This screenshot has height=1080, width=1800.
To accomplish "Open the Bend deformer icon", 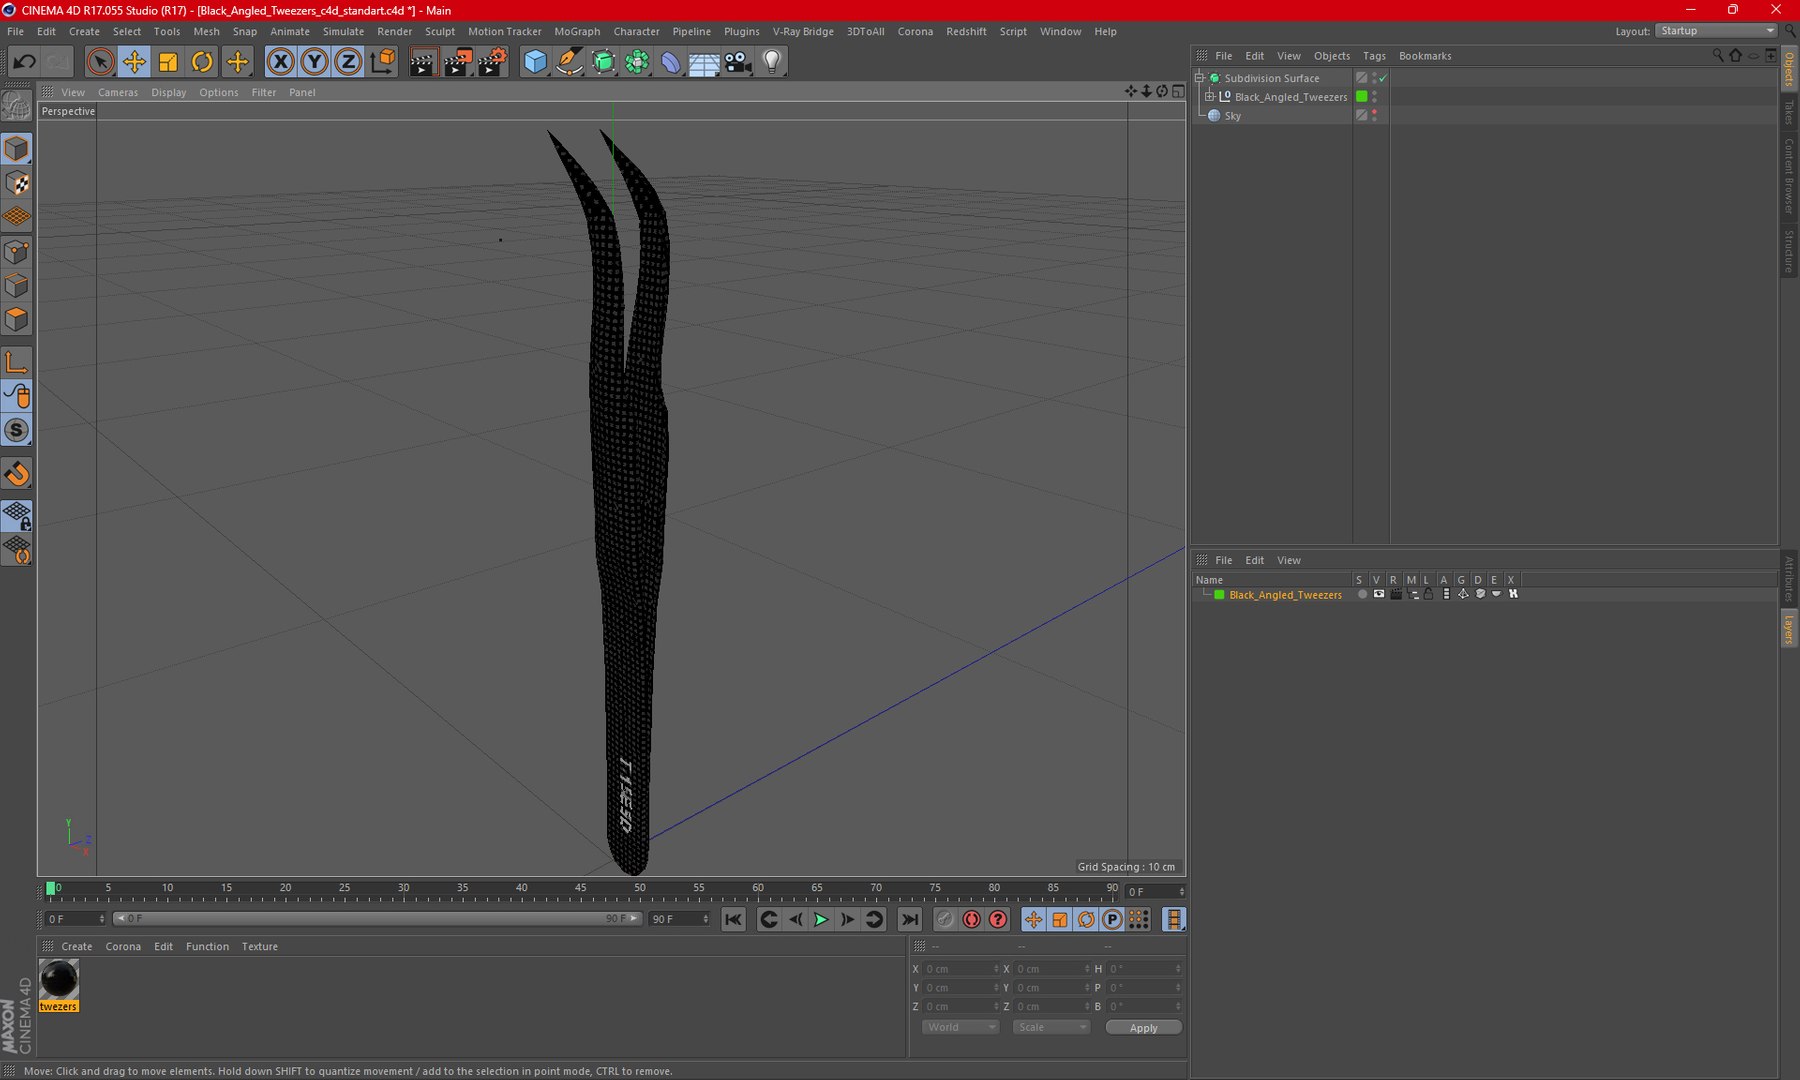I will (671, 62).
